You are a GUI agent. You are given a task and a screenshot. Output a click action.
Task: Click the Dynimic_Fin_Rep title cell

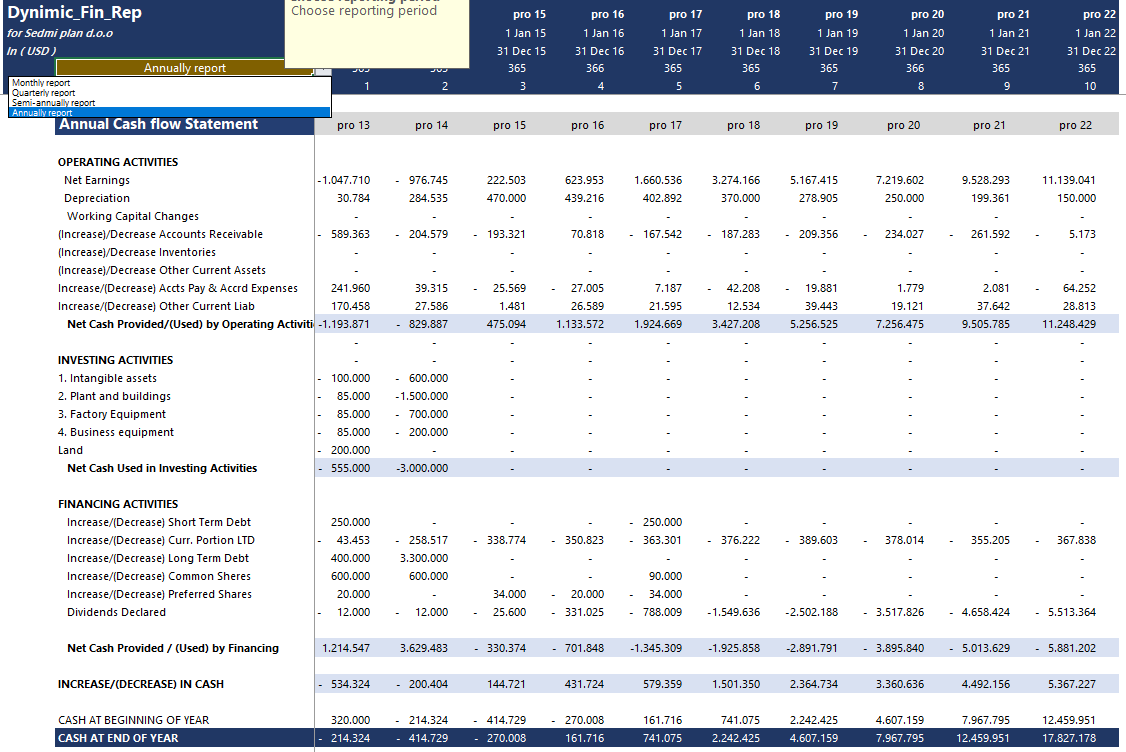75,13
